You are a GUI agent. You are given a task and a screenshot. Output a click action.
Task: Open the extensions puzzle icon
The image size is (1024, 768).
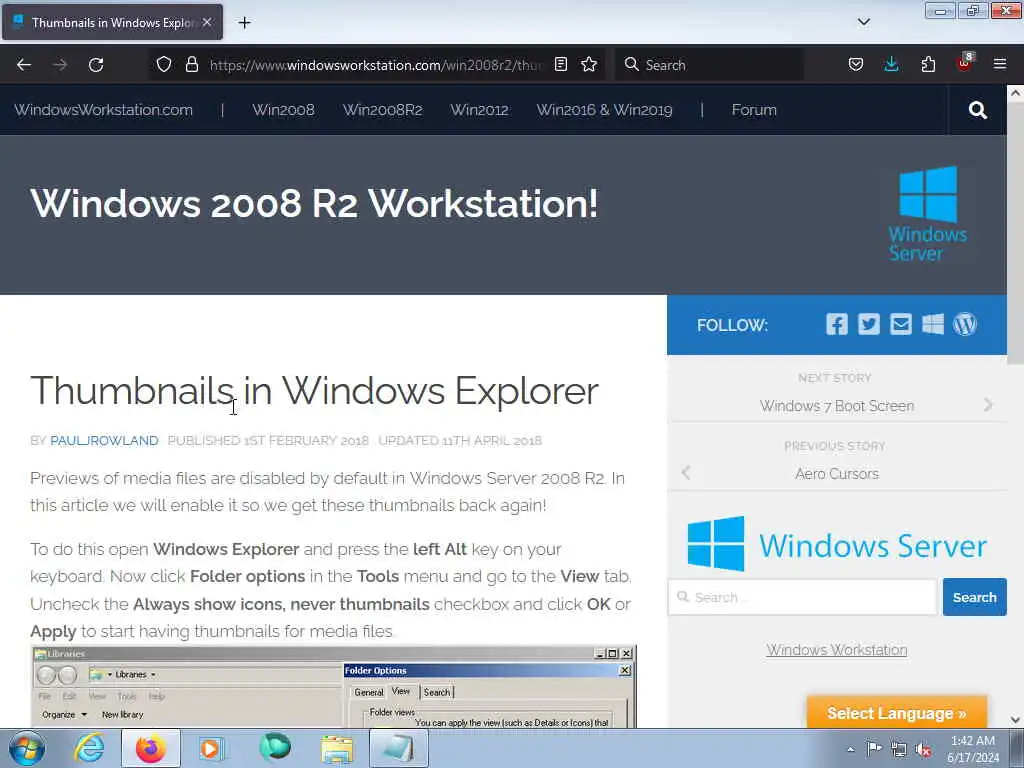point(928,64)
